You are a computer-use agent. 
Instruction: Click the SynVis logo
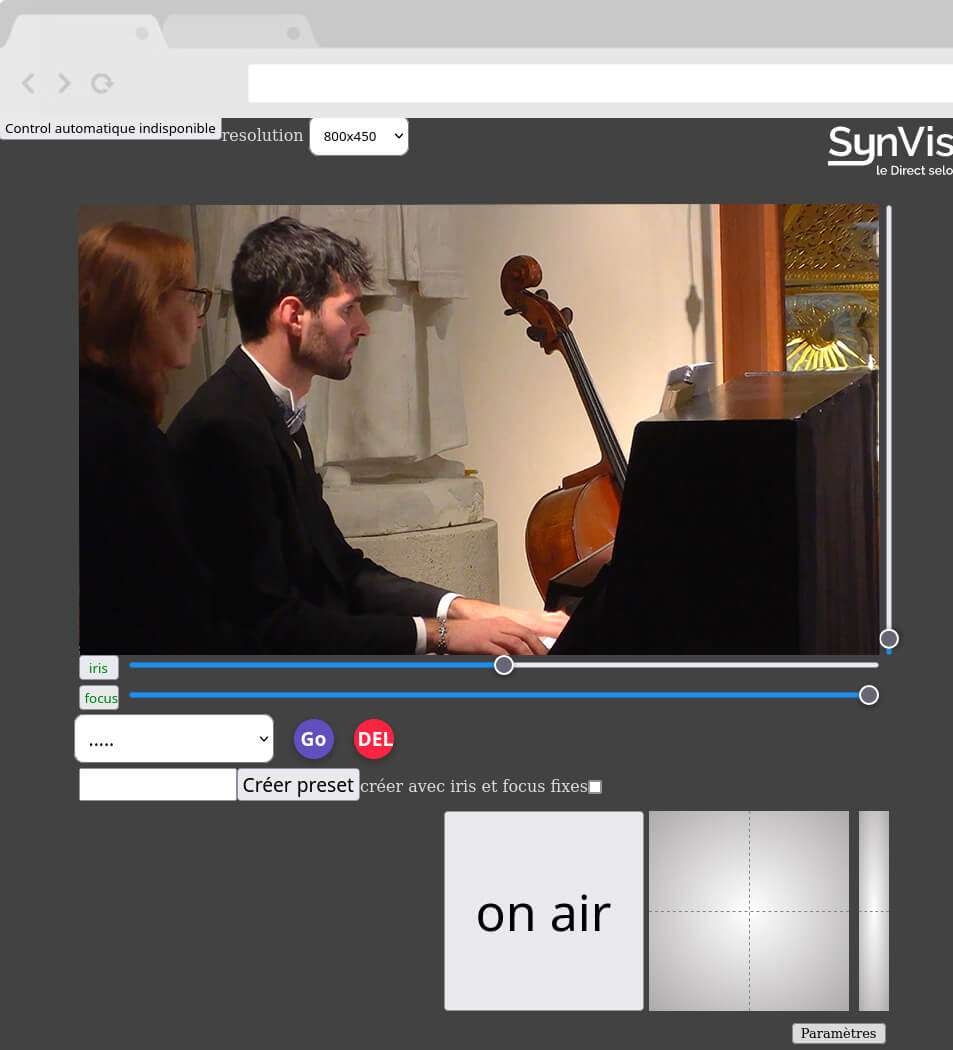click(890, 151)
